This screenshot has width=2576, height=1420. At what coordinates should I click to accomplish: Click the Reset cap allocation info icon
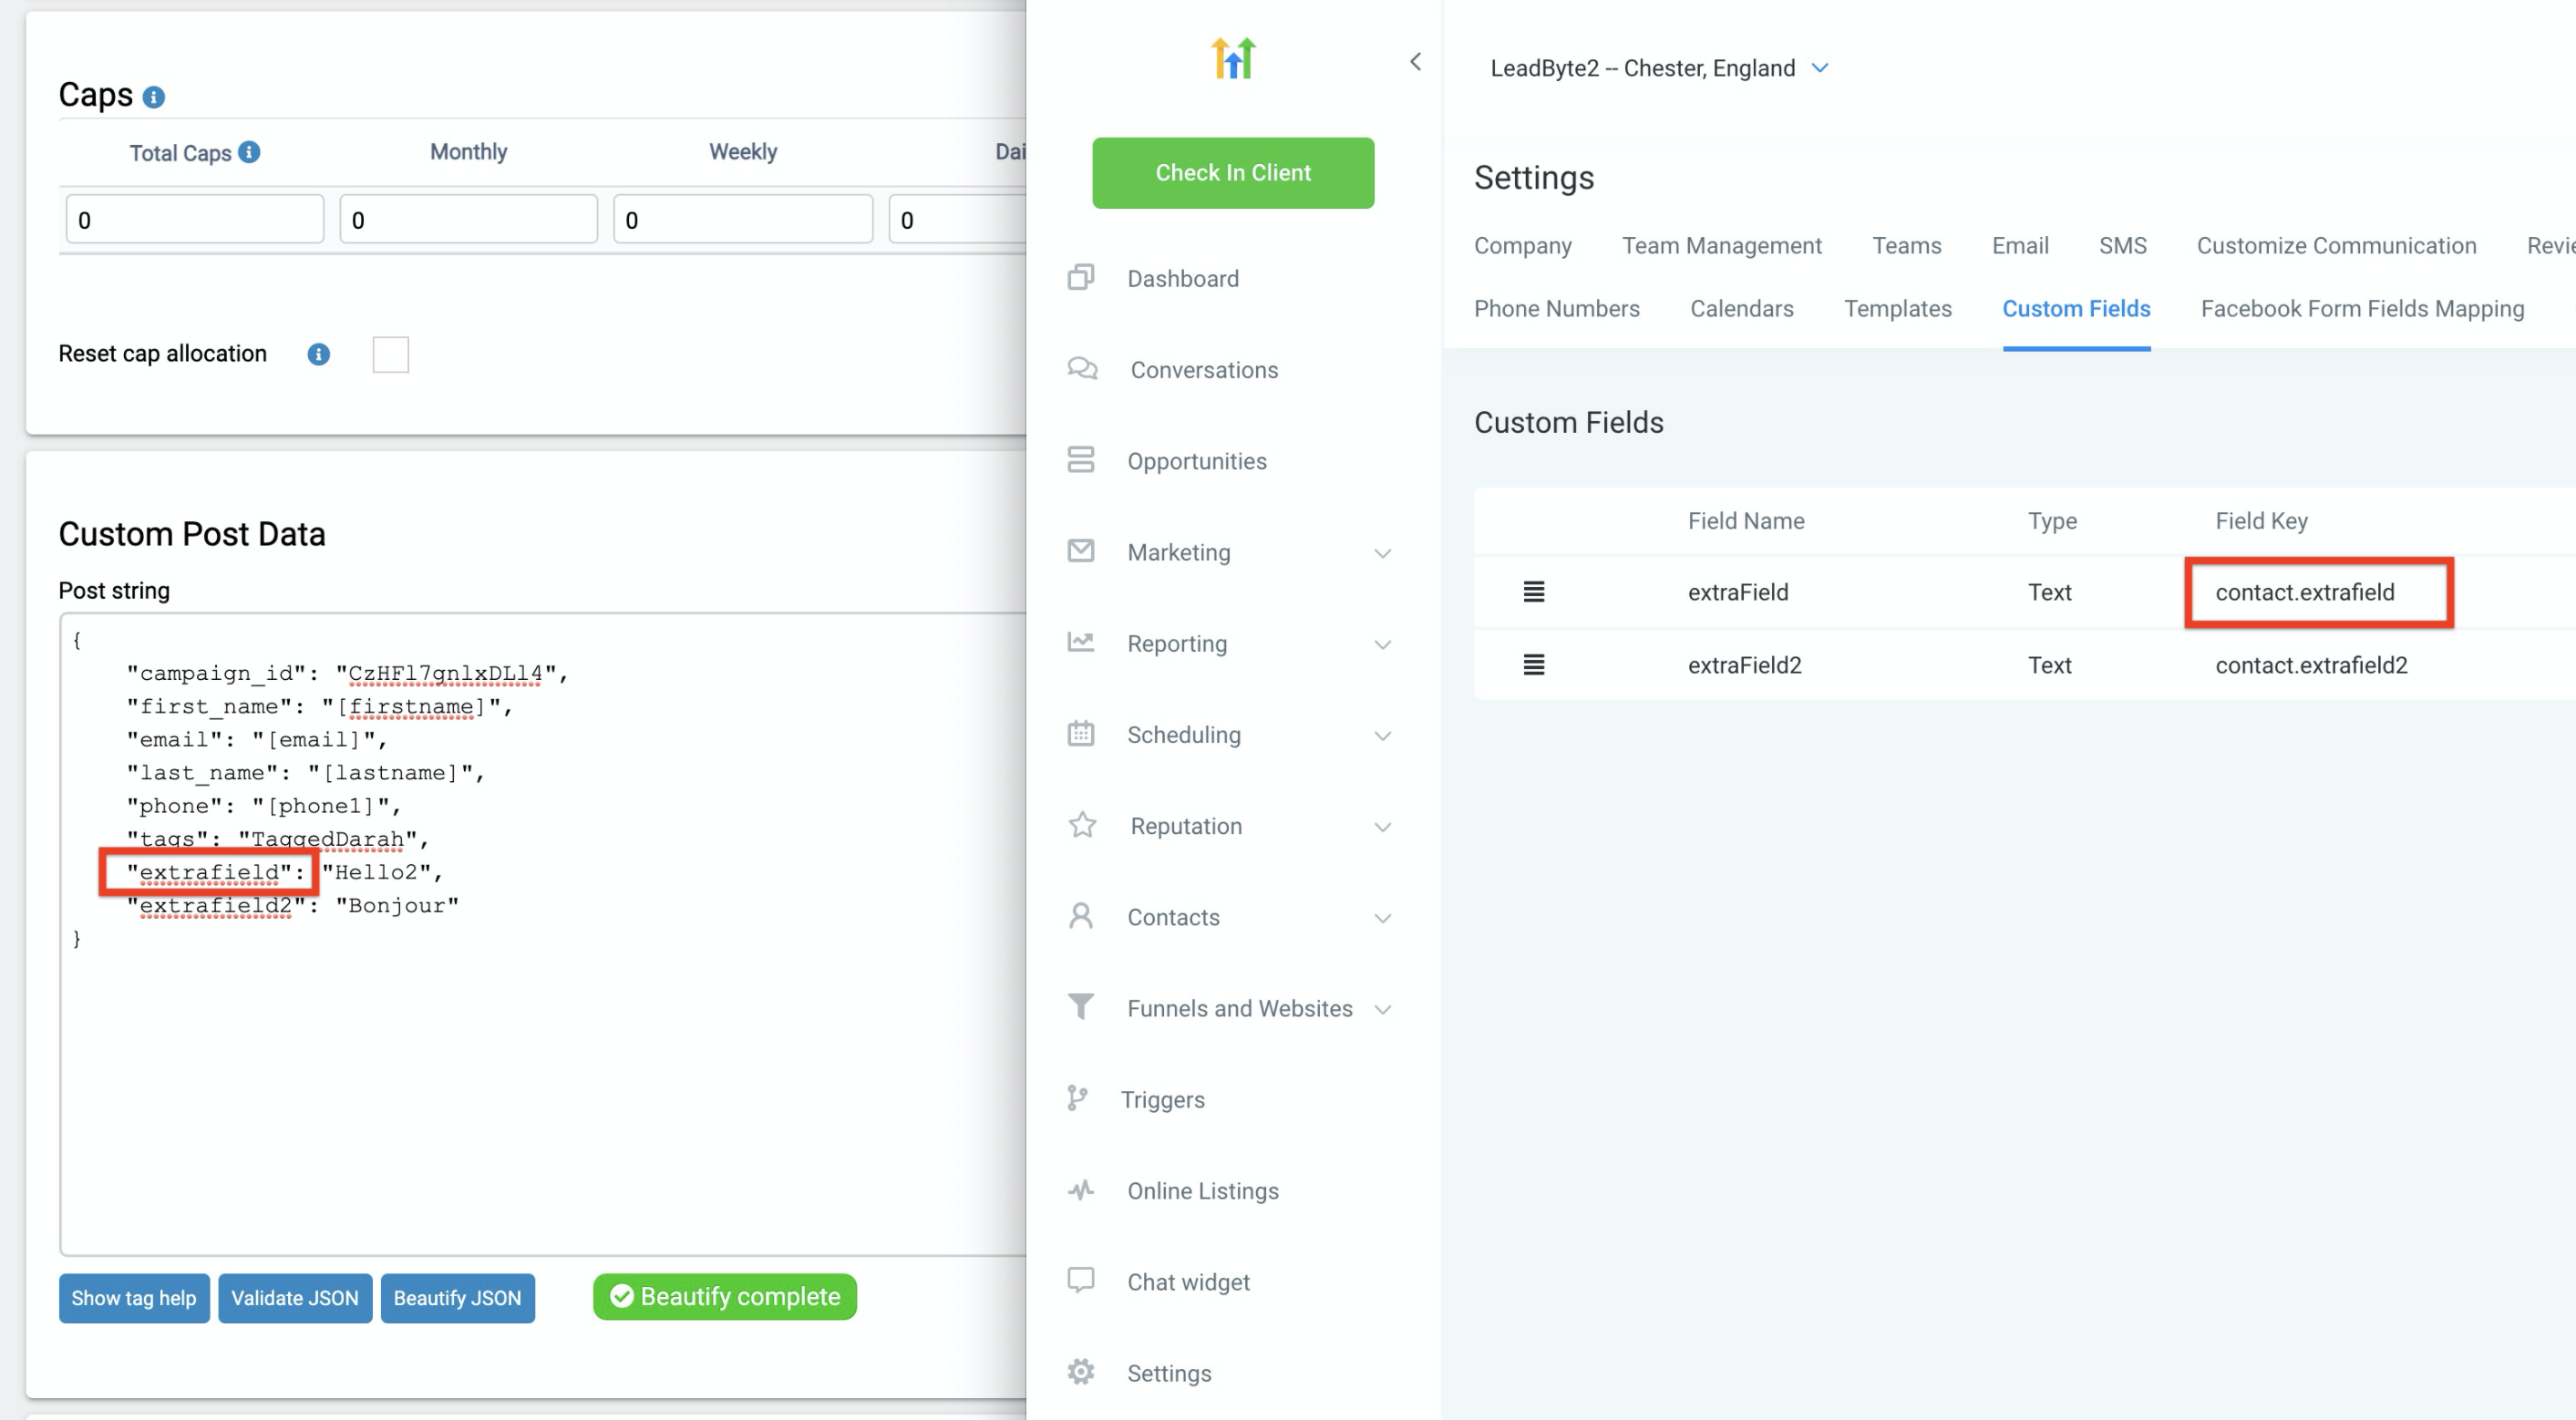pos(318,354)
